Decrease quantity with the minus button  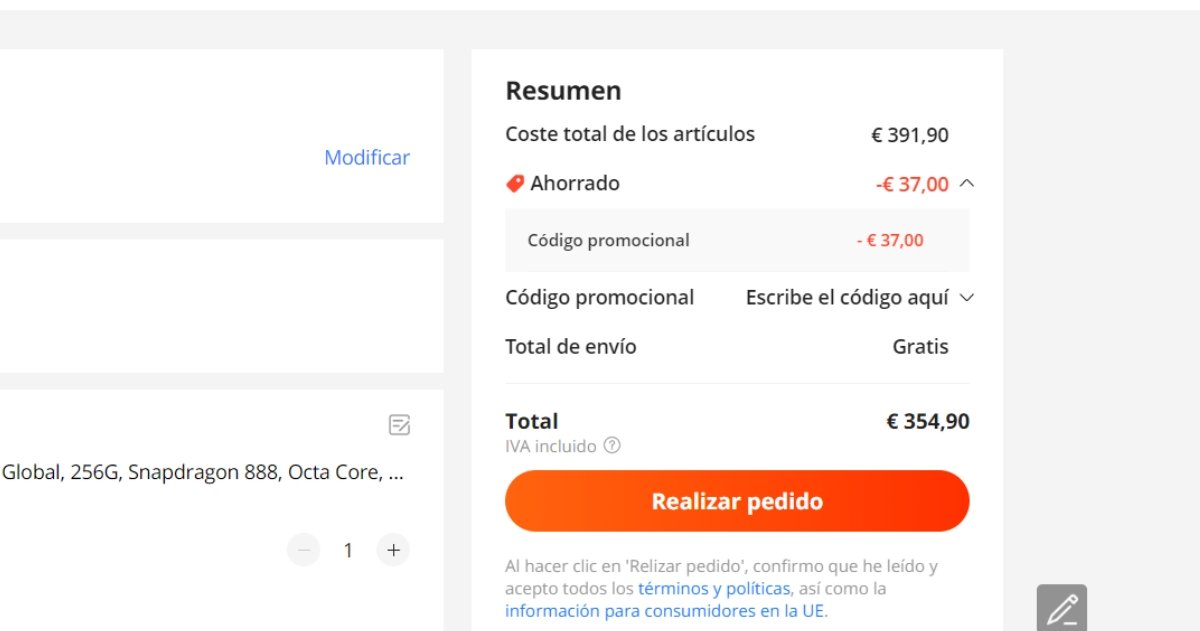[303, 550]
